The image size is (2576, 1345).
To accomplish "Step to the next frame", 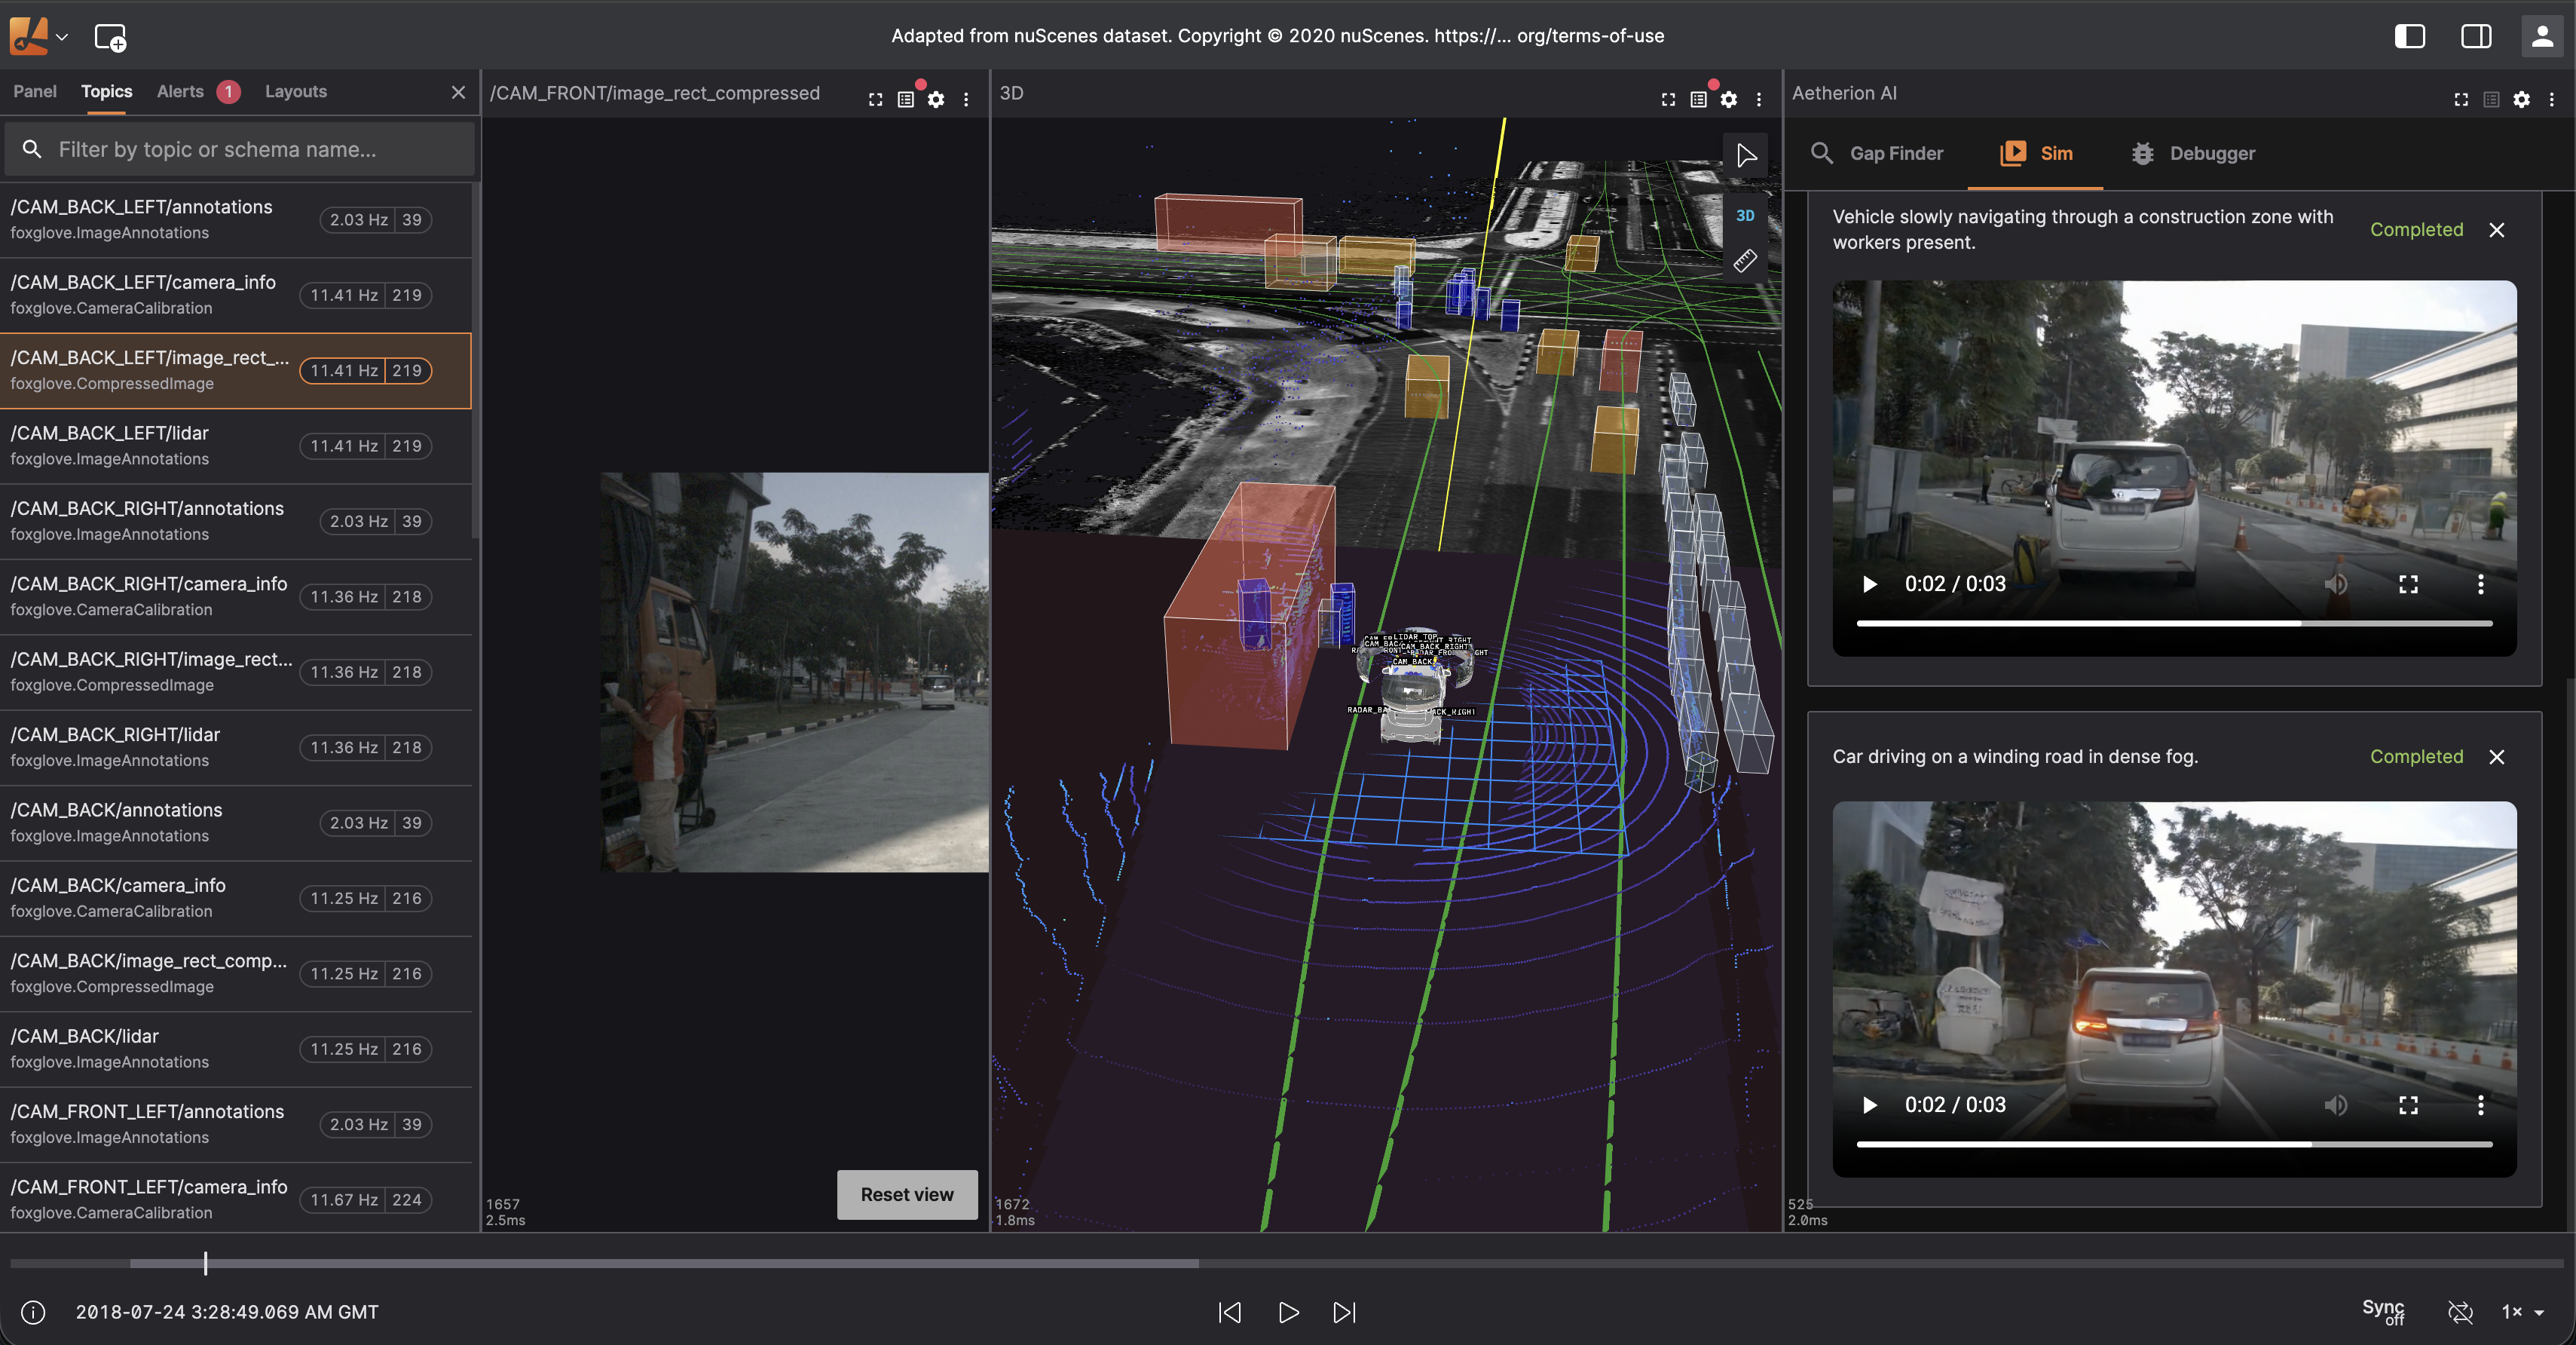I will pos(1344,1312).
